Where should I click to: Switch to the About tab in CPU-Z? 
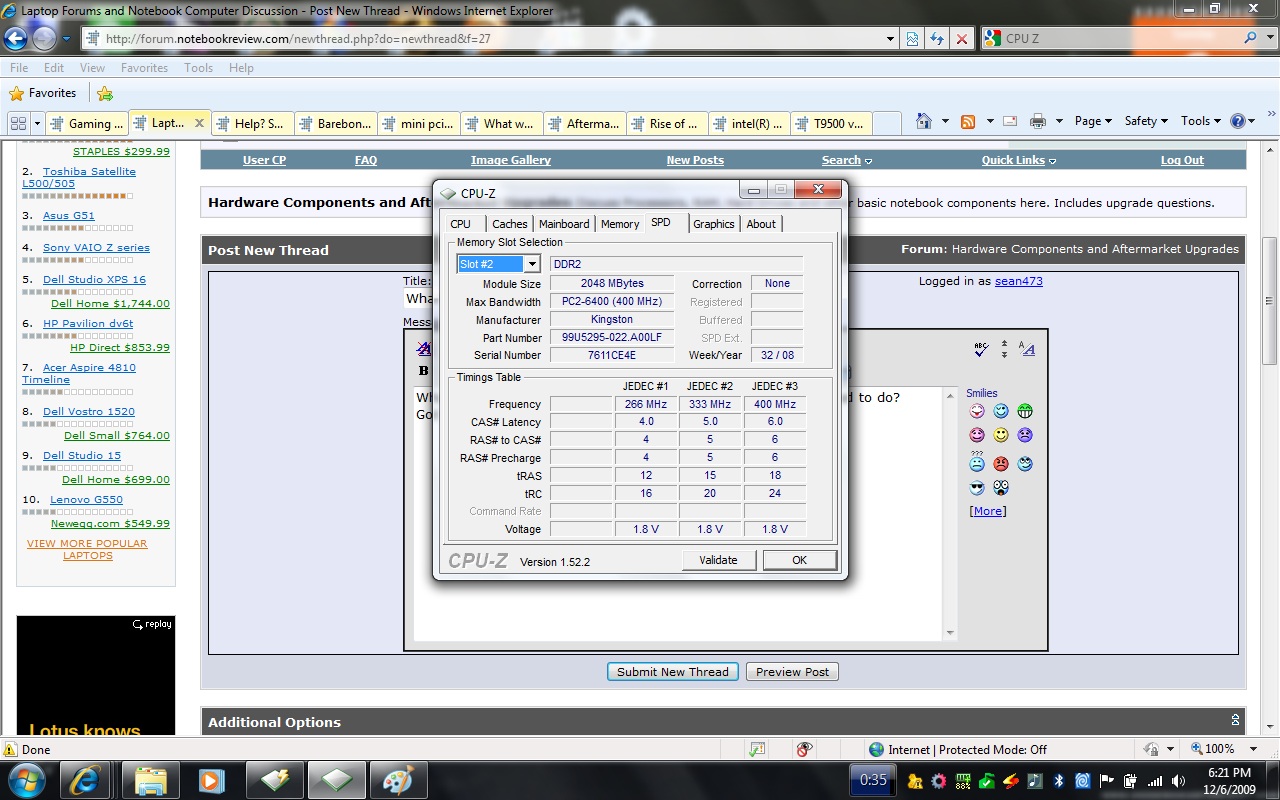pyautogui.click(x=761, y=224)
